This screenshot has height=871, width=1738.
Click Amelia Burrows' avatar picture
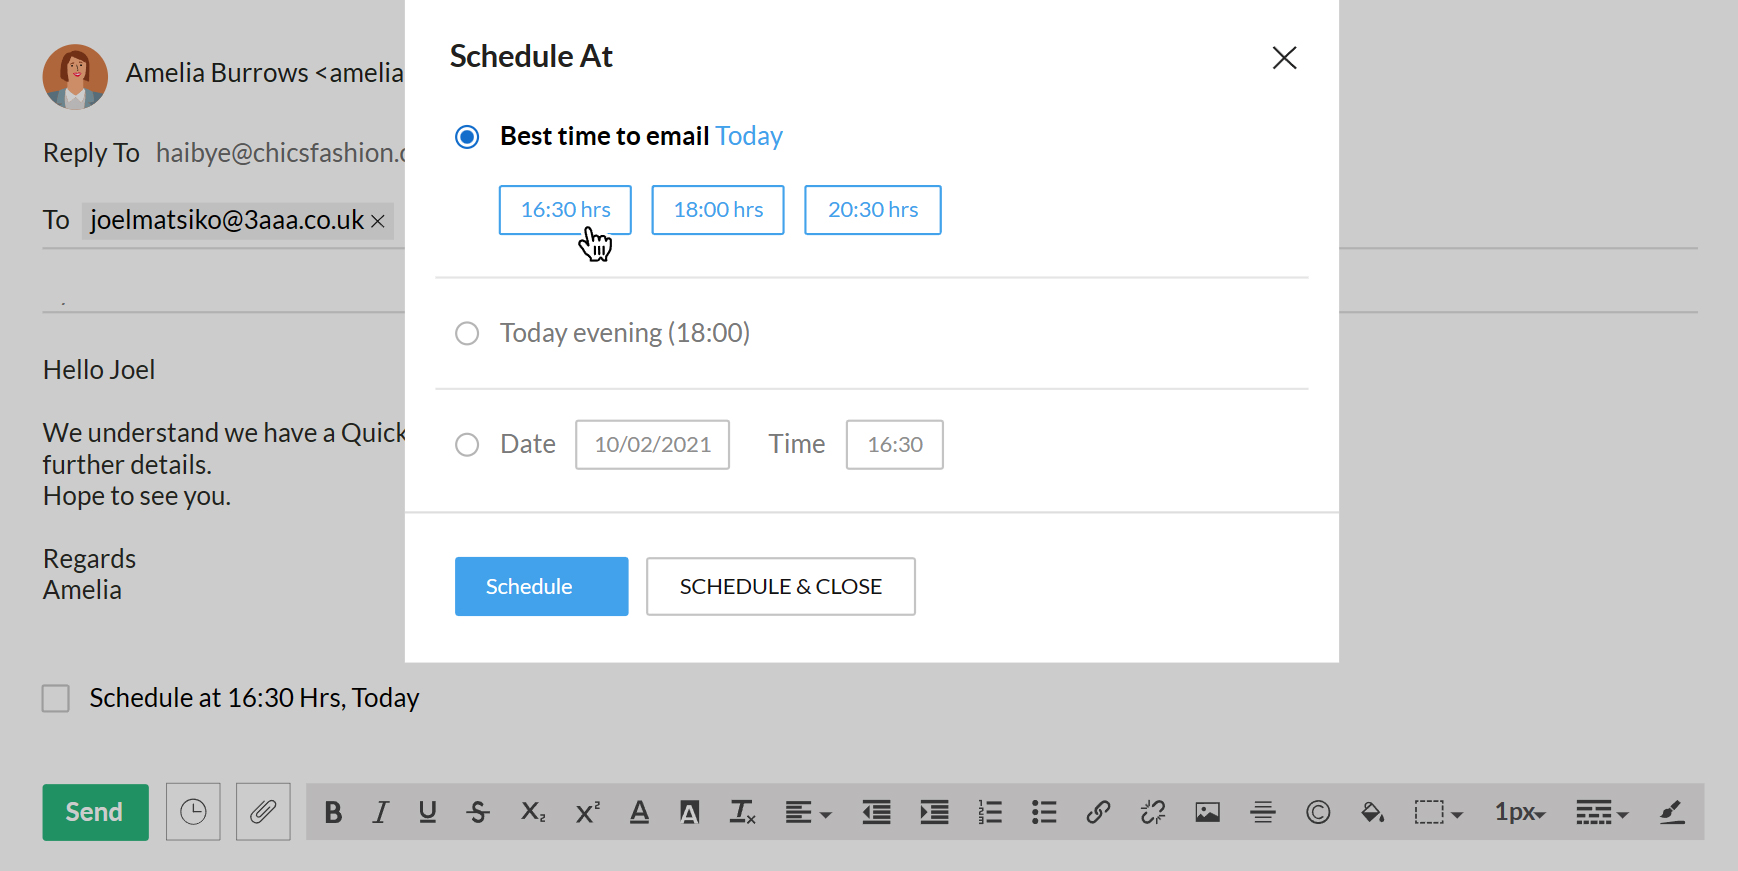click(75, 77)
